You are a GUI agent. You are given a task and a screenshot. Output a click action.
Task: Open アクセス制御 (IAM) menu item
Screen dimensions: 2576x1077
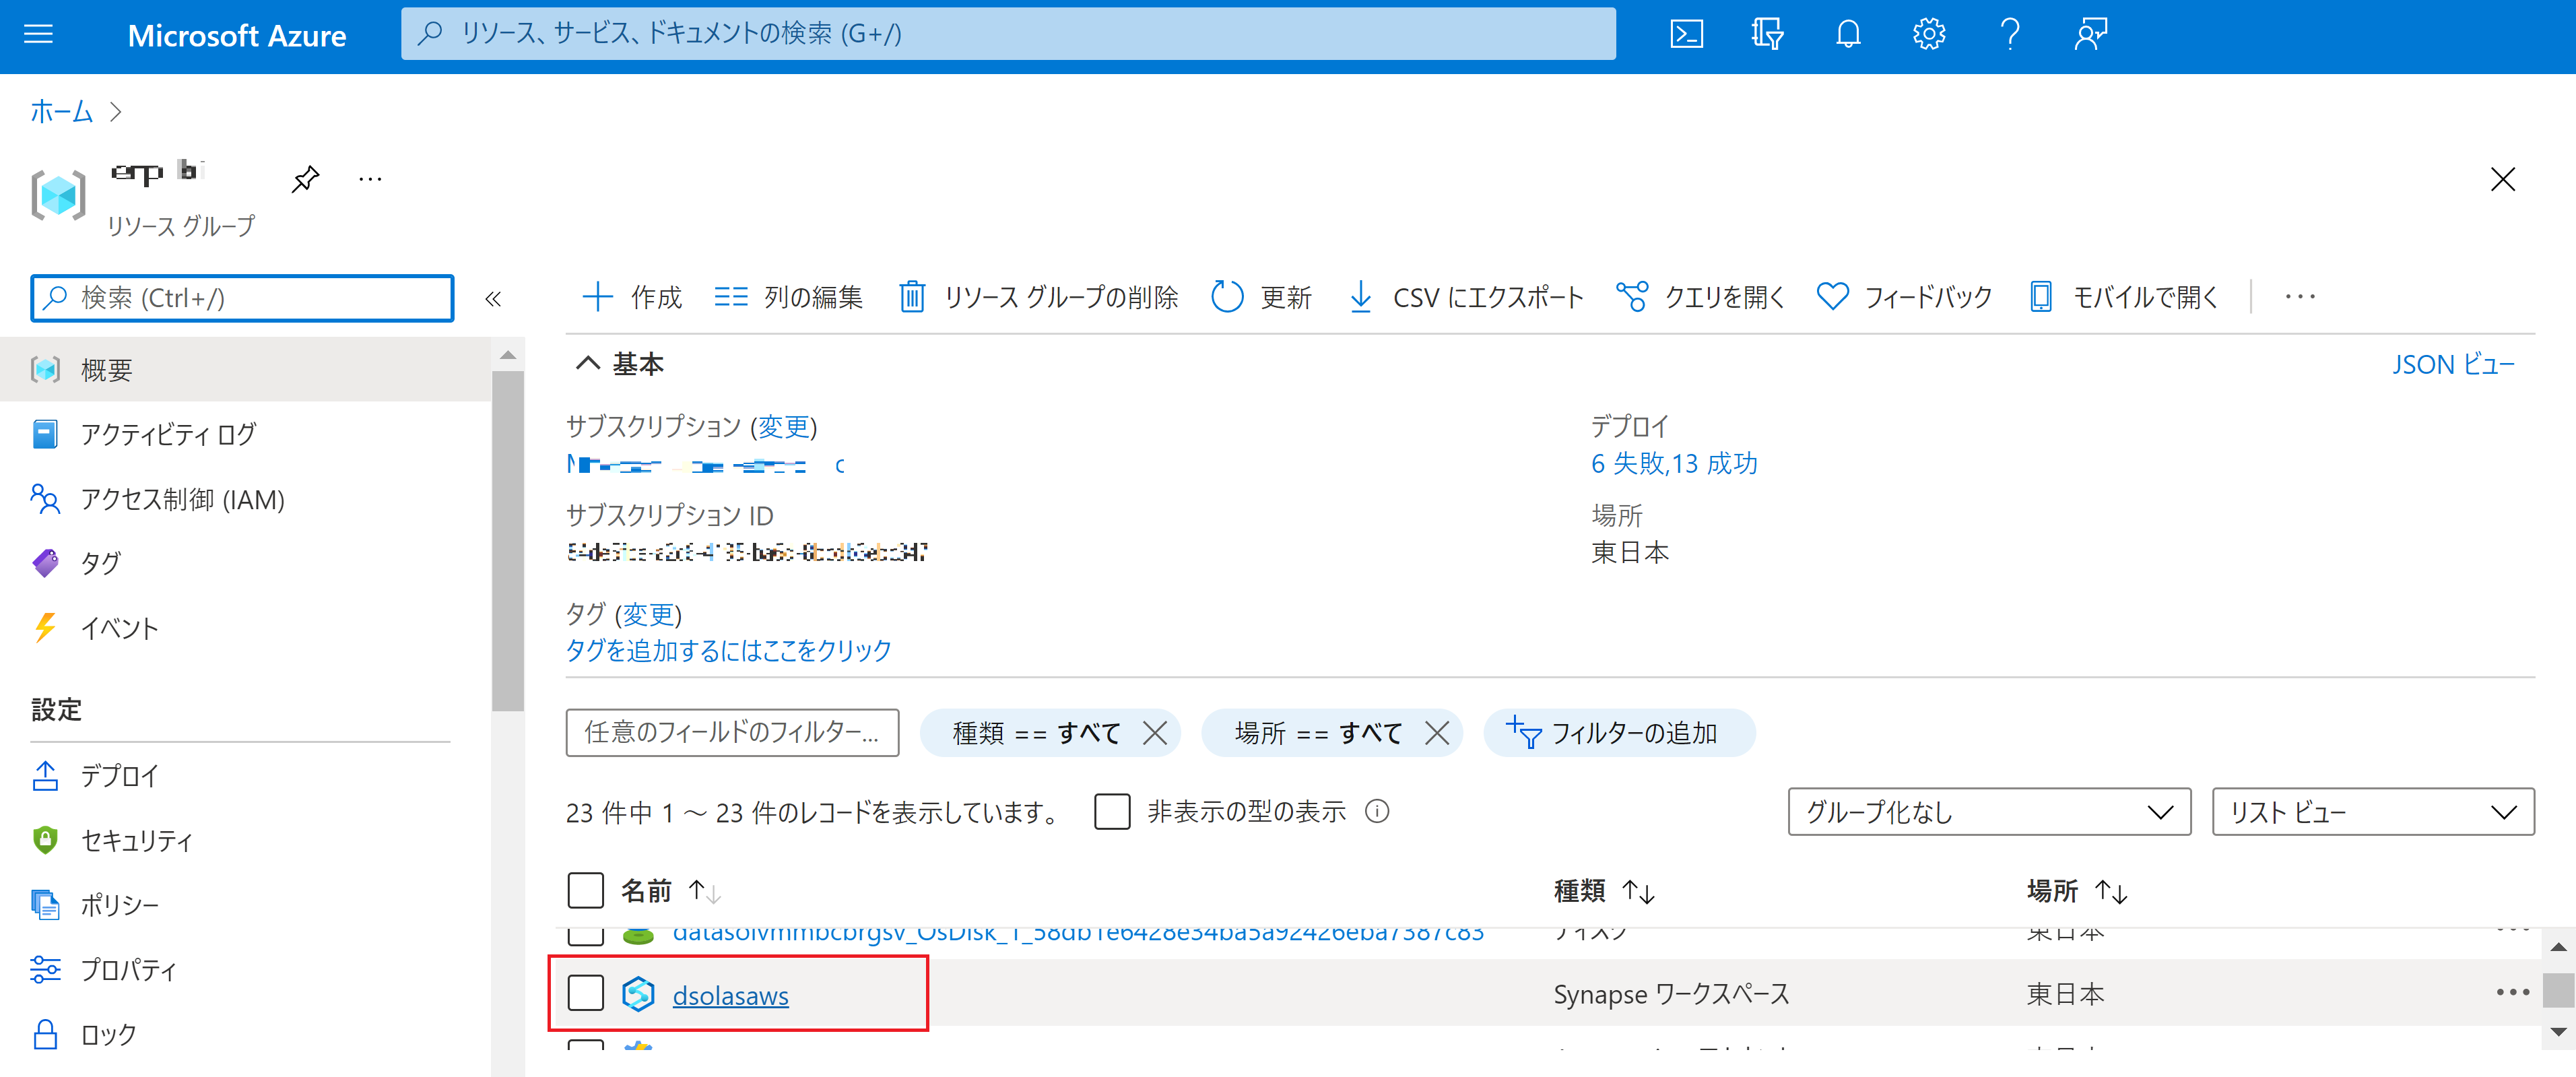tap(182, 499)
